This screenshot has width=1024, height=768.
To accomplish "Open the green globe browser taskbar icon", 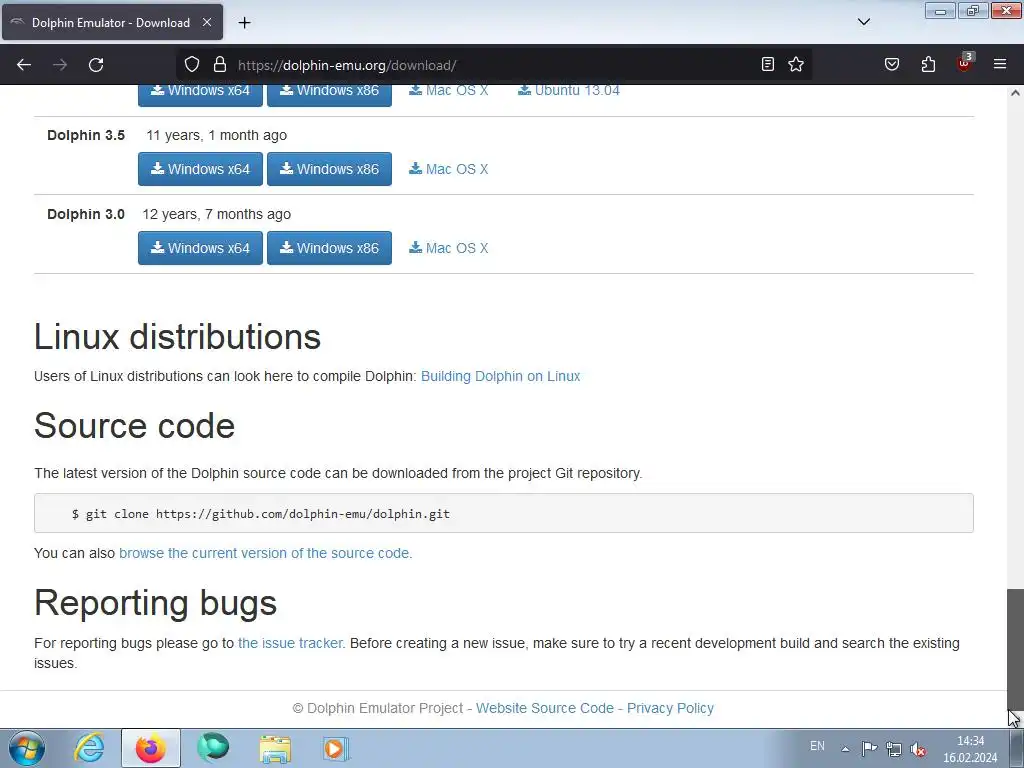I will 213,748.
